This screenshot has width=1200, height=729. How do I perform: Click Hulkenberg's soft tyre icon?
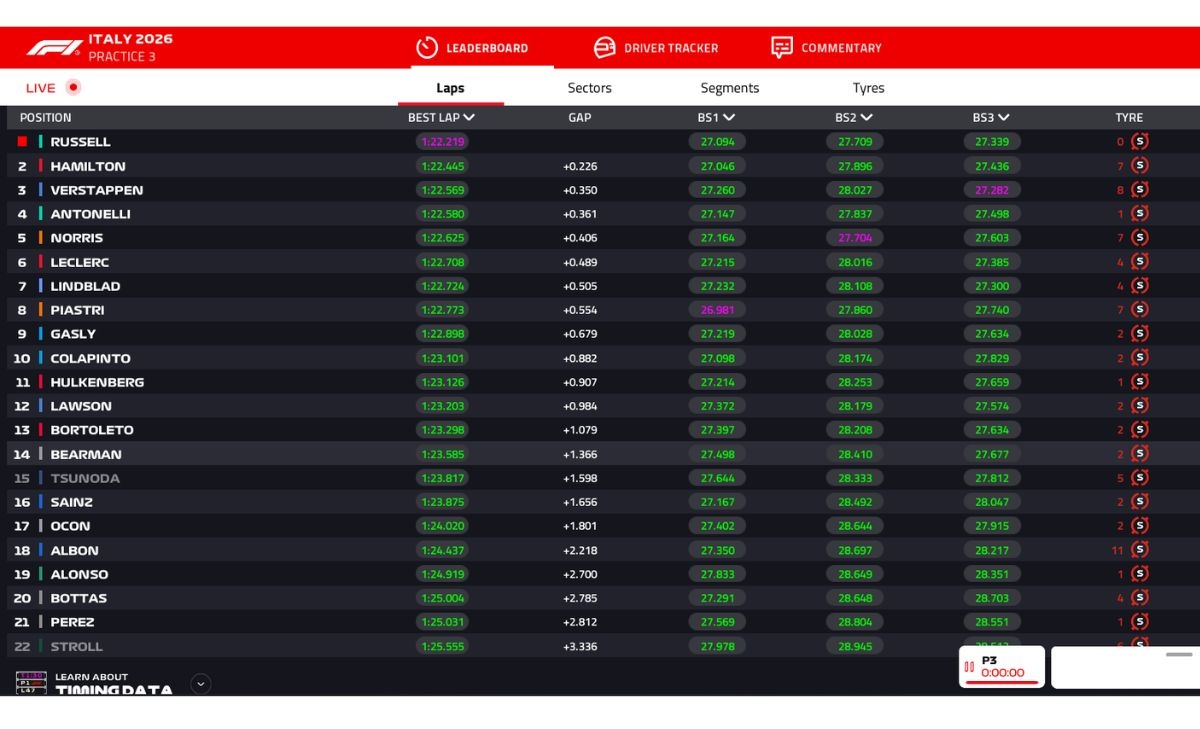tap(1139, 382)
